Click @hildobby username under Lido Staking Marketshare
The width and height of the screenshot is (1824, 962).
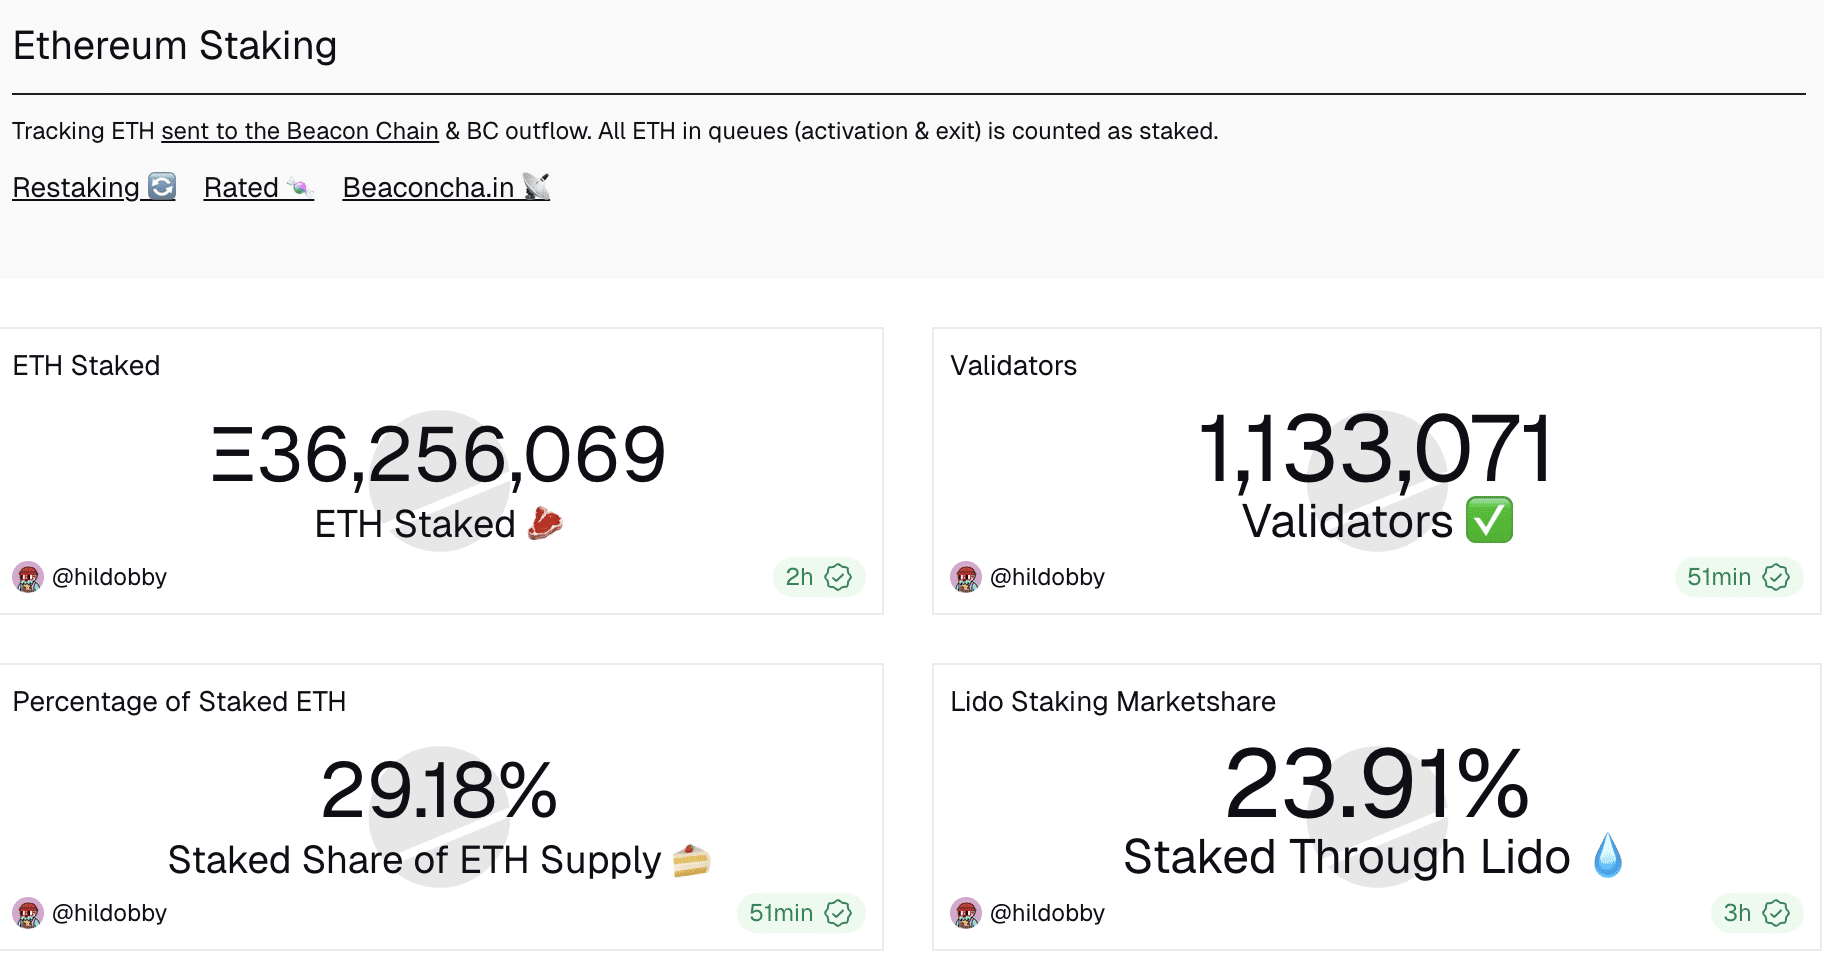pos(1047,913)
